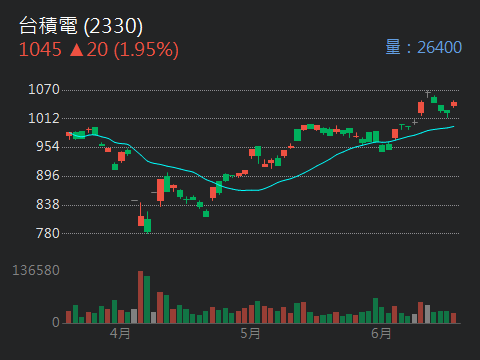Screen dimensions: 480x360
Task: Click the tallest red volume bar in April
Action: click(x=140, y=297)
